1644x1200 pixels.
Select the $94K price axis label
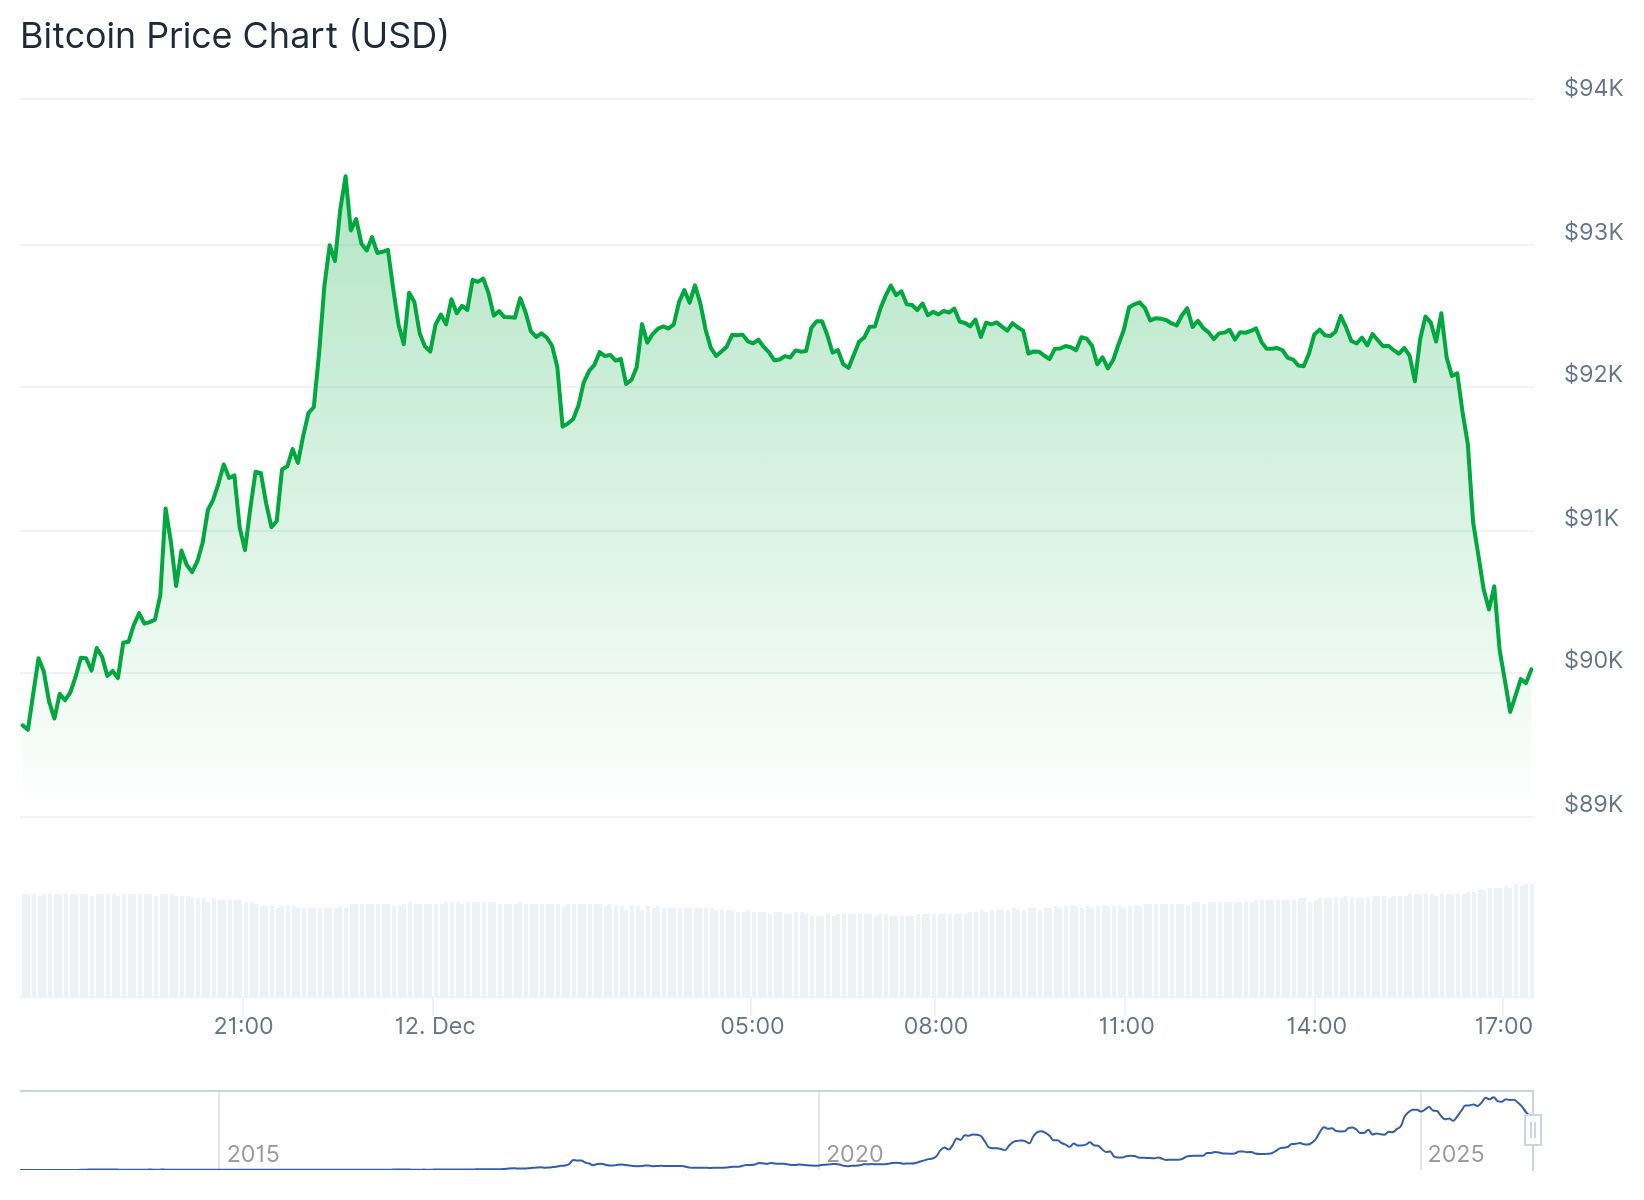coord(1593,88)
